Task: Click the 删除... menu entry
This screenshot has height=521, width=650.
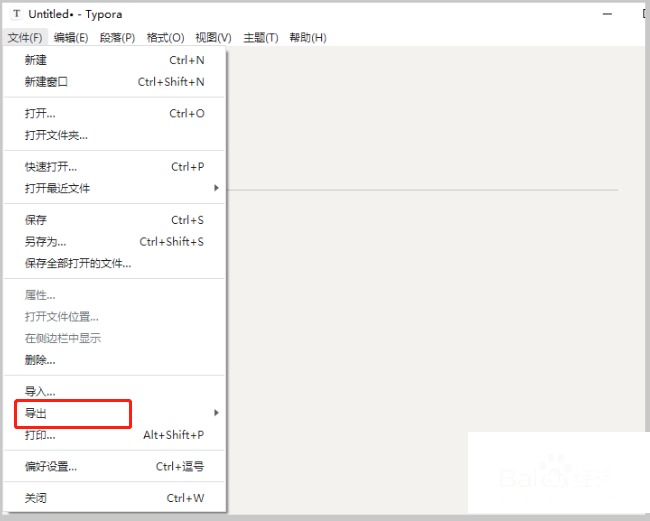Action: tap(114, 360)
